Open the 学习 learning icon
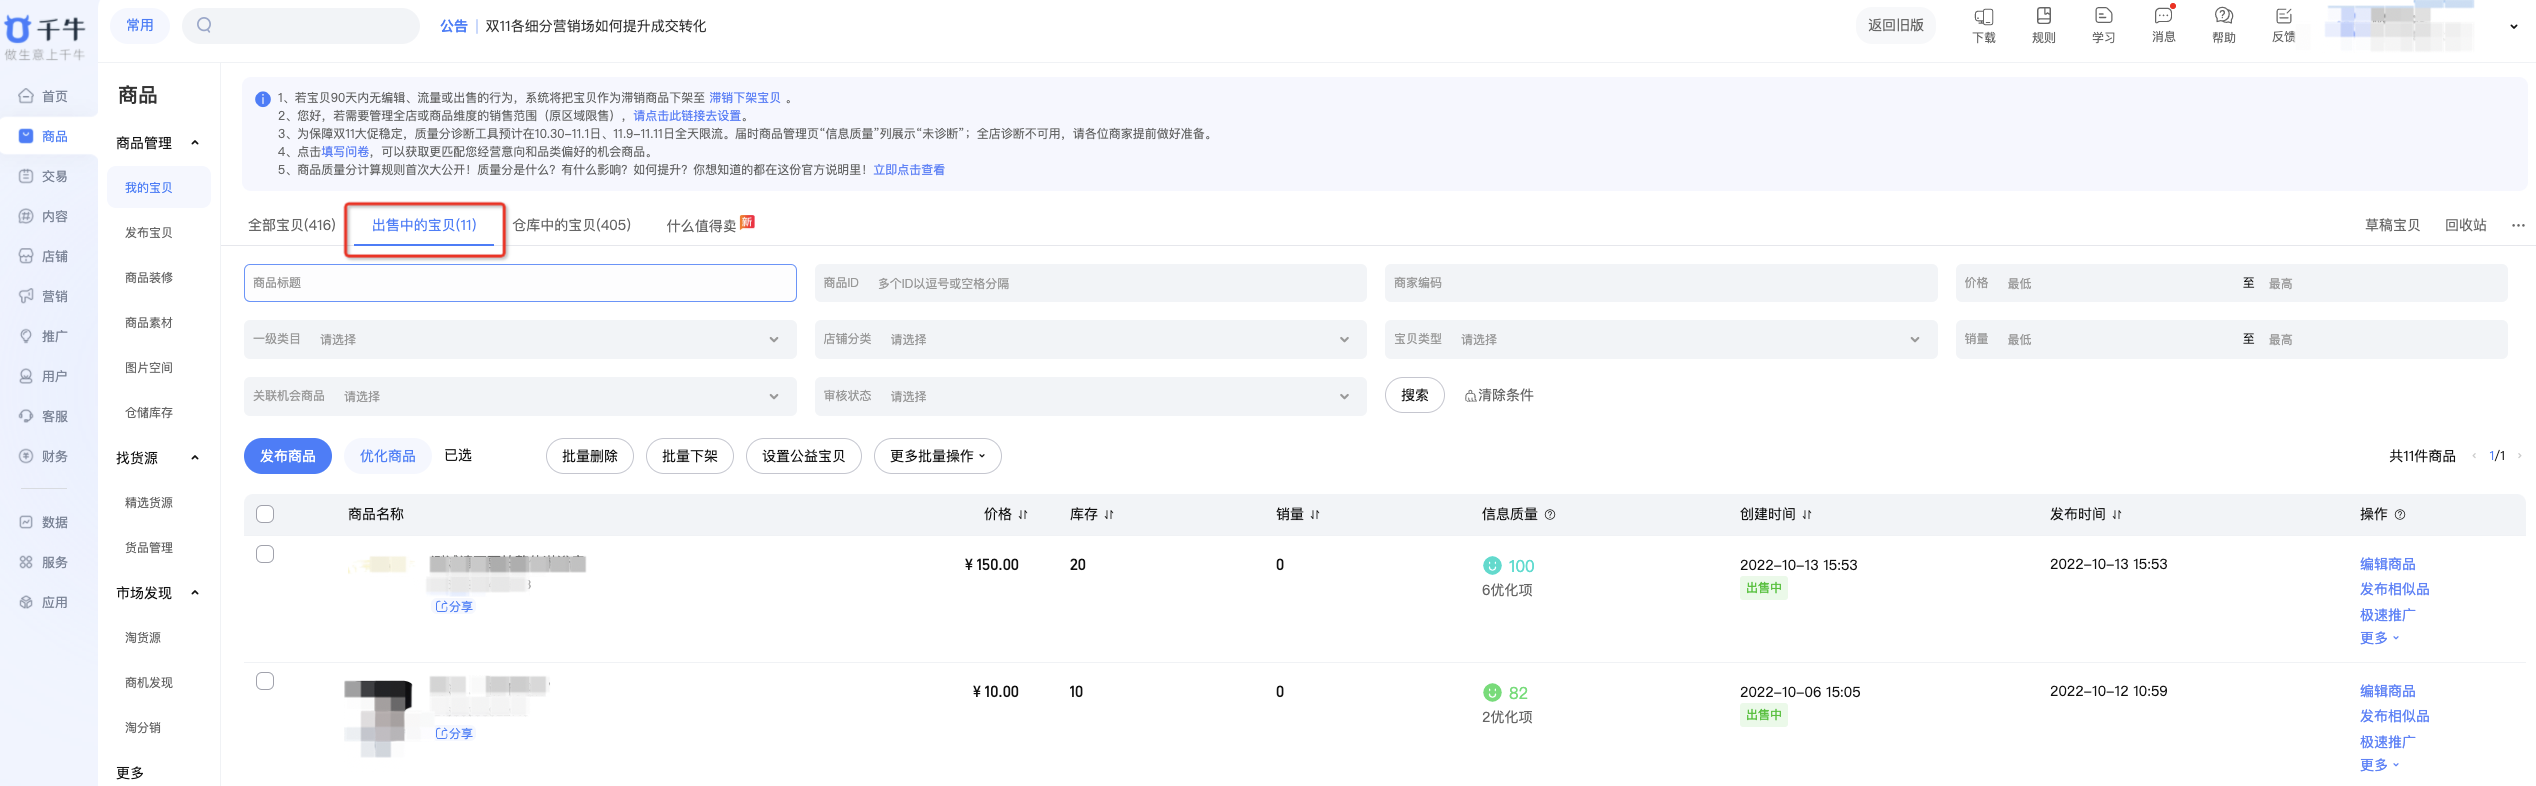2536x786 pixels. (2104, 25)
